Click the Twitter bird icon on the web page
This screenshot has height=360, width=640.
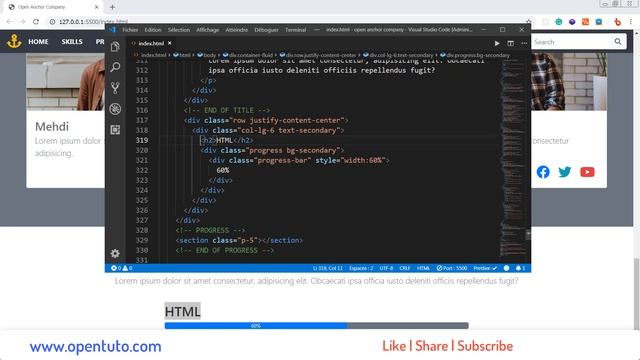564,172
